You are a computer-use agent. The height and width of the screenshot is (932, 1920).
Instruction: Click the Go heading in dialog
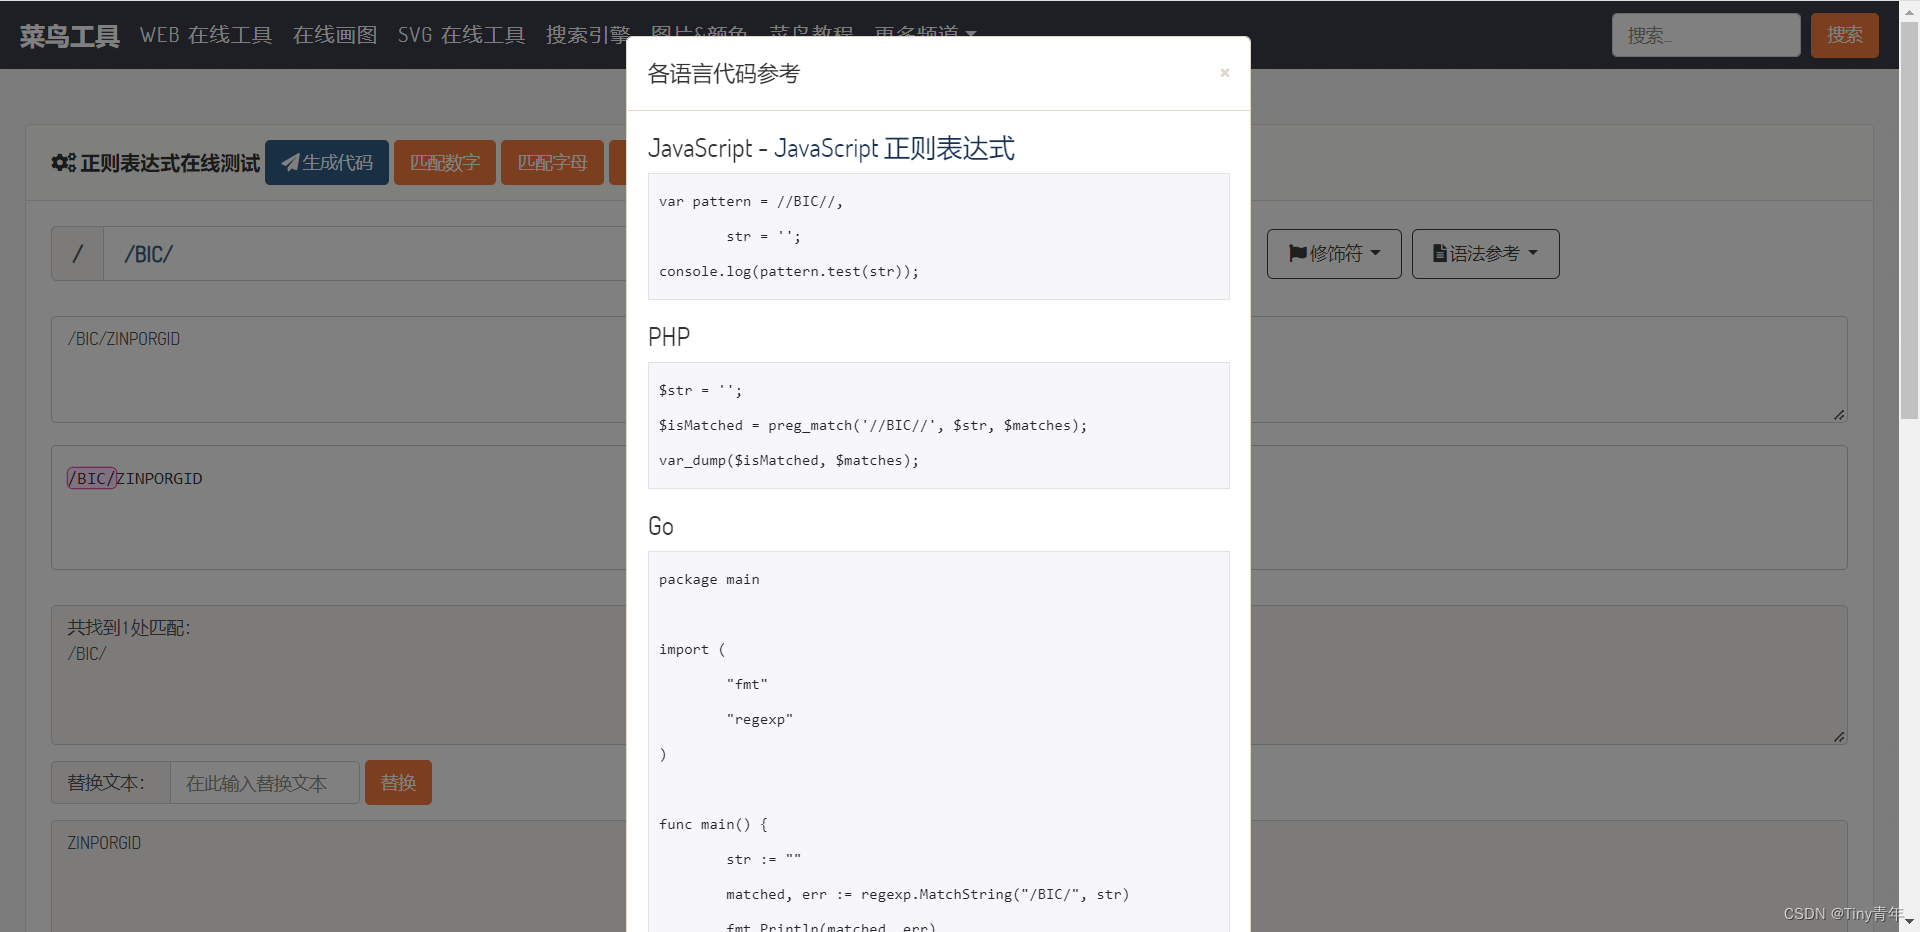coord(661,526)
